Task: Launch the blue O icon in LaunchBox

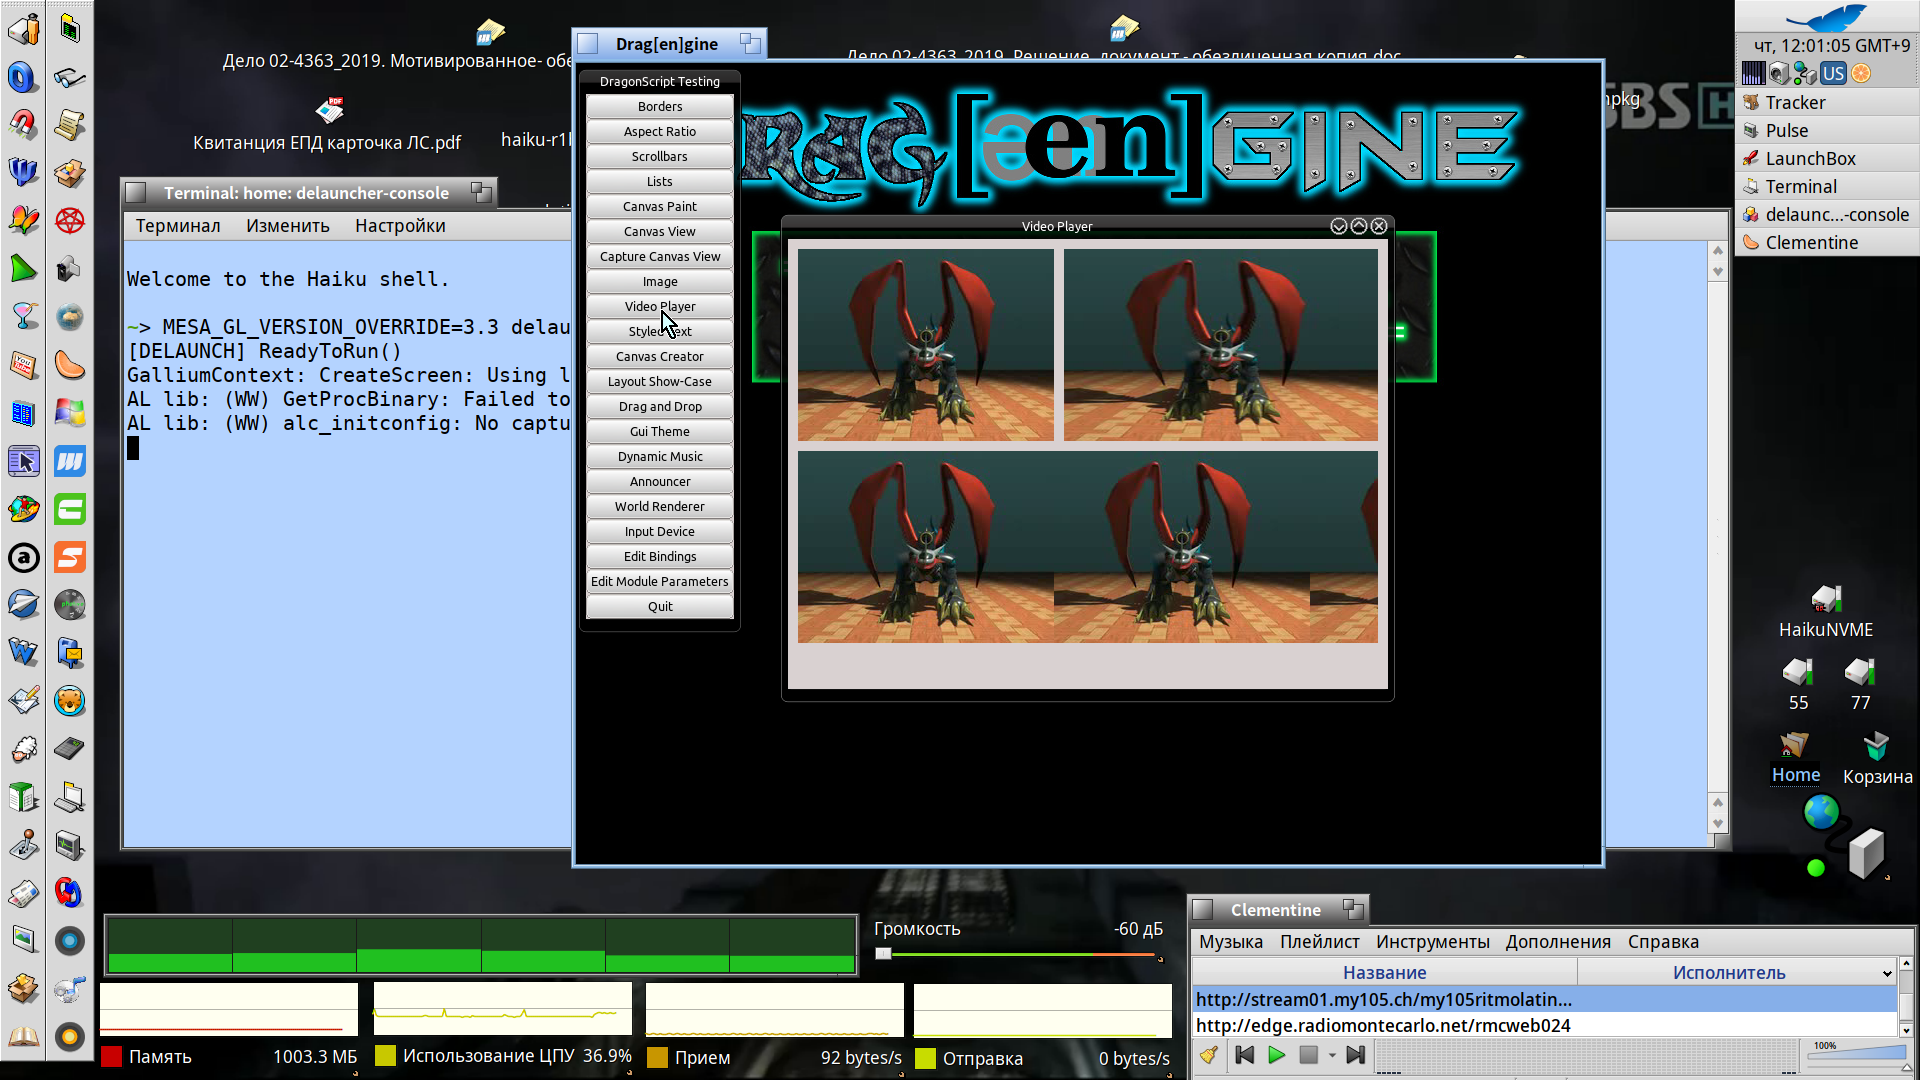Action: click(x=23, y=77)
